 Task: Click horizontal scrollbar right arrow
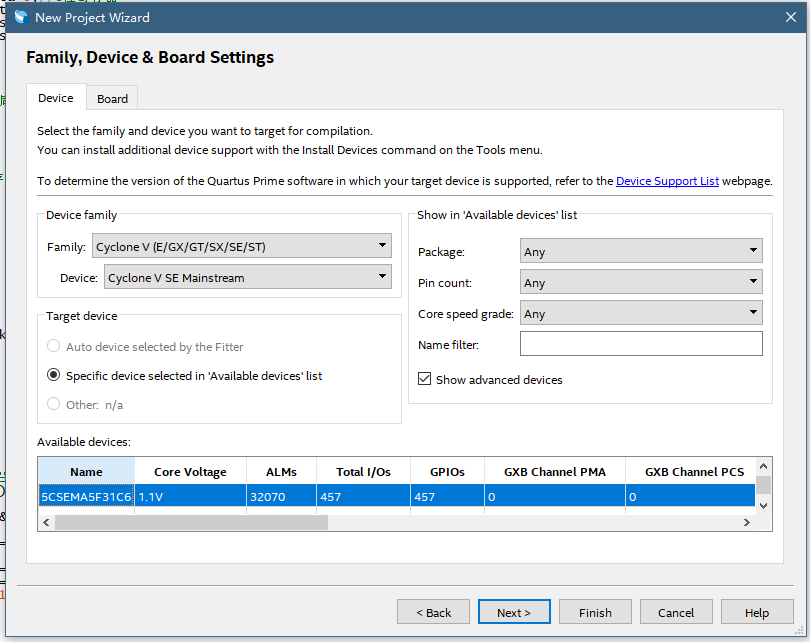coord(746,522)
